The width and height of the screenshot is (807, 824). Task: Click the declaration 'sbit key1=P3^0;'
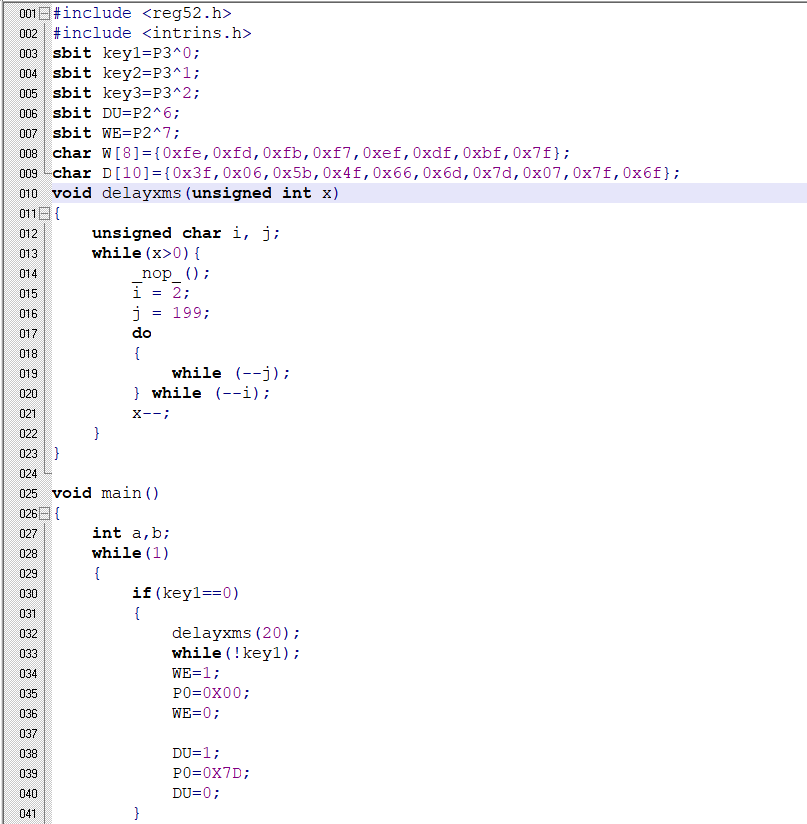pos(126,53)
